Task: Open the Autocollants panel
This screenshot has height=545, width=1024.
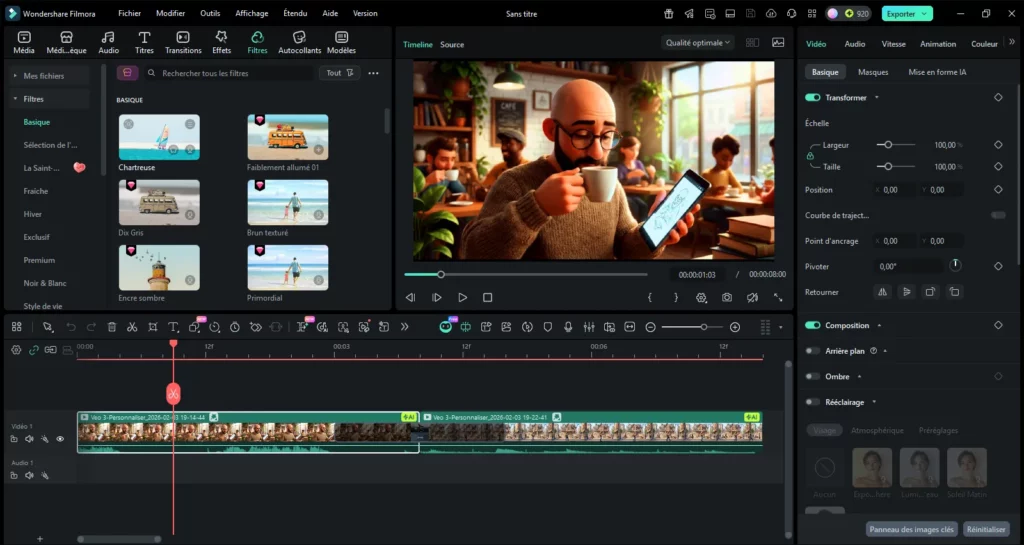Action: click(x=300, y=42)
